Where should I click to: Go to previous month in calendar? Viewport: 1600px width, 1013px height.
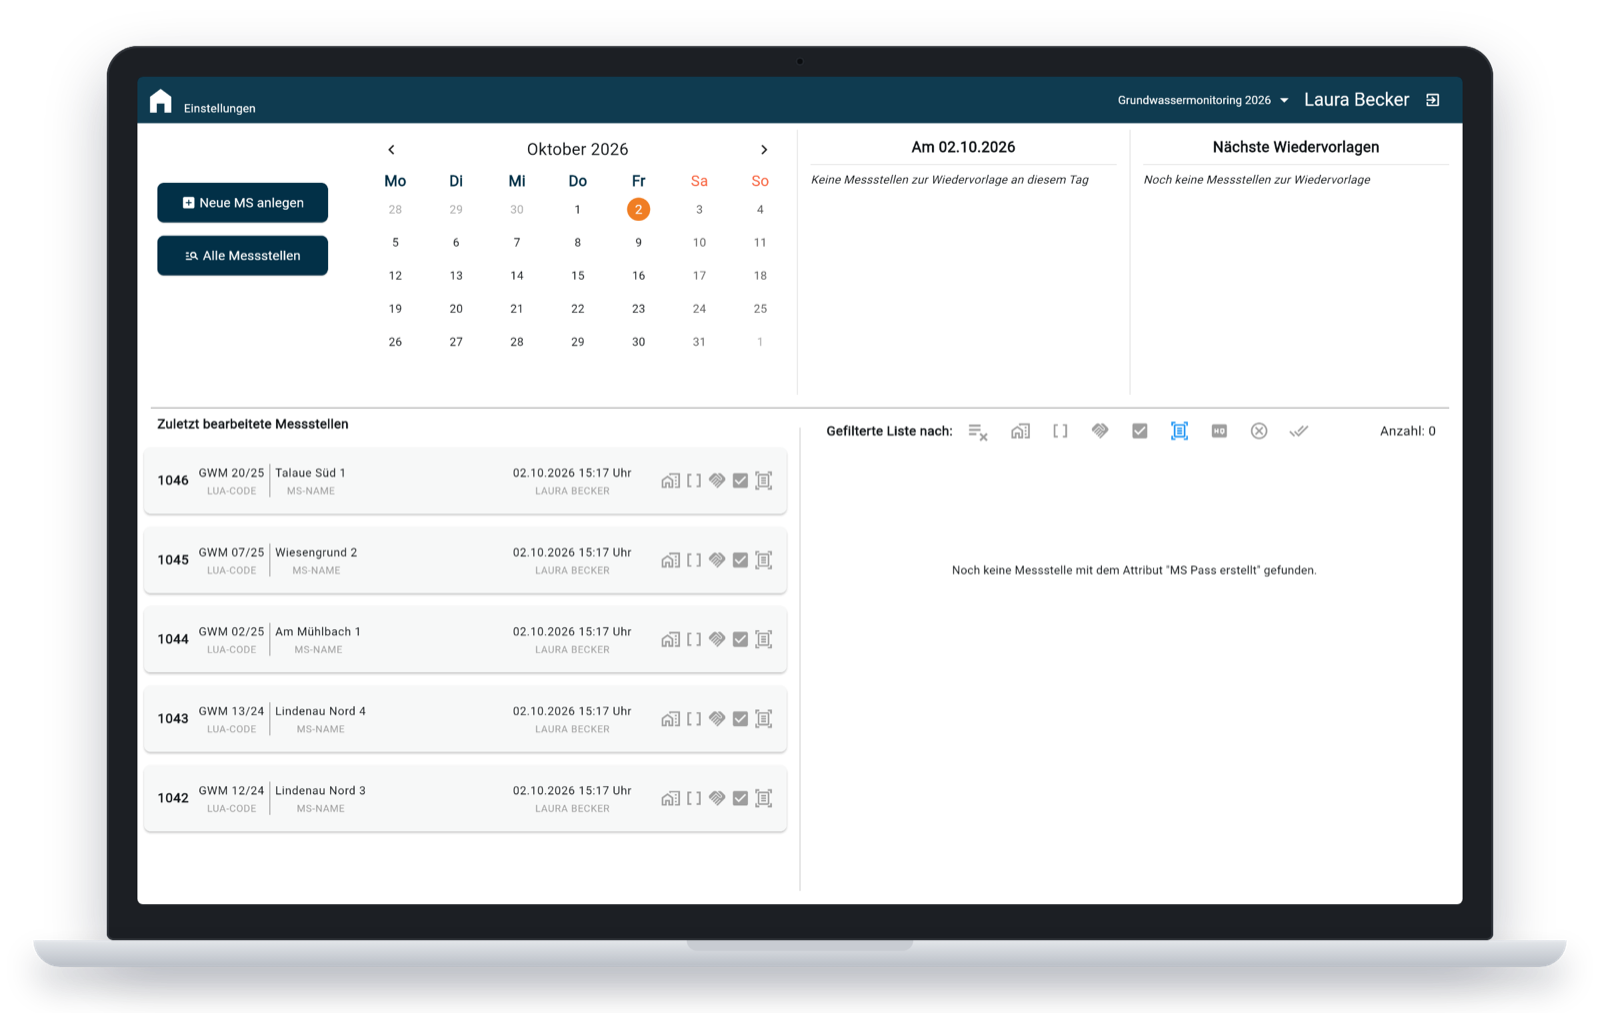[391, 149]
